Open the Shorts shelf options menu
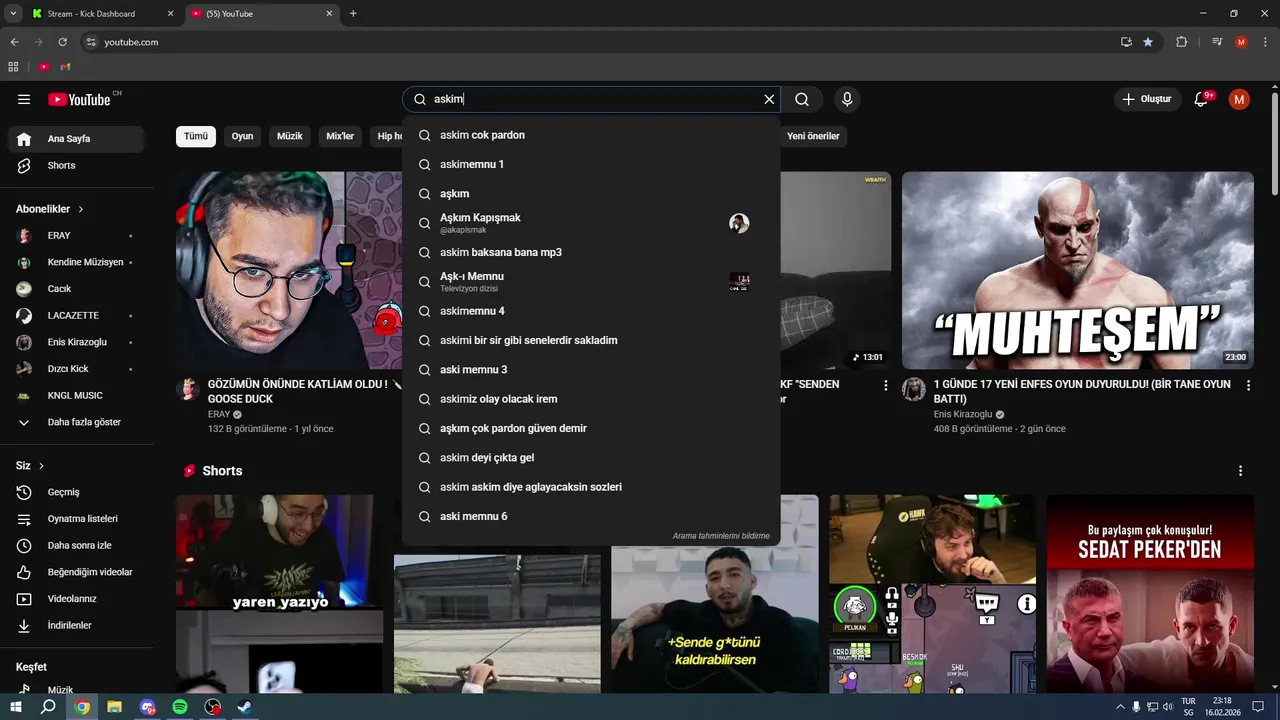 pos(1240,471)
